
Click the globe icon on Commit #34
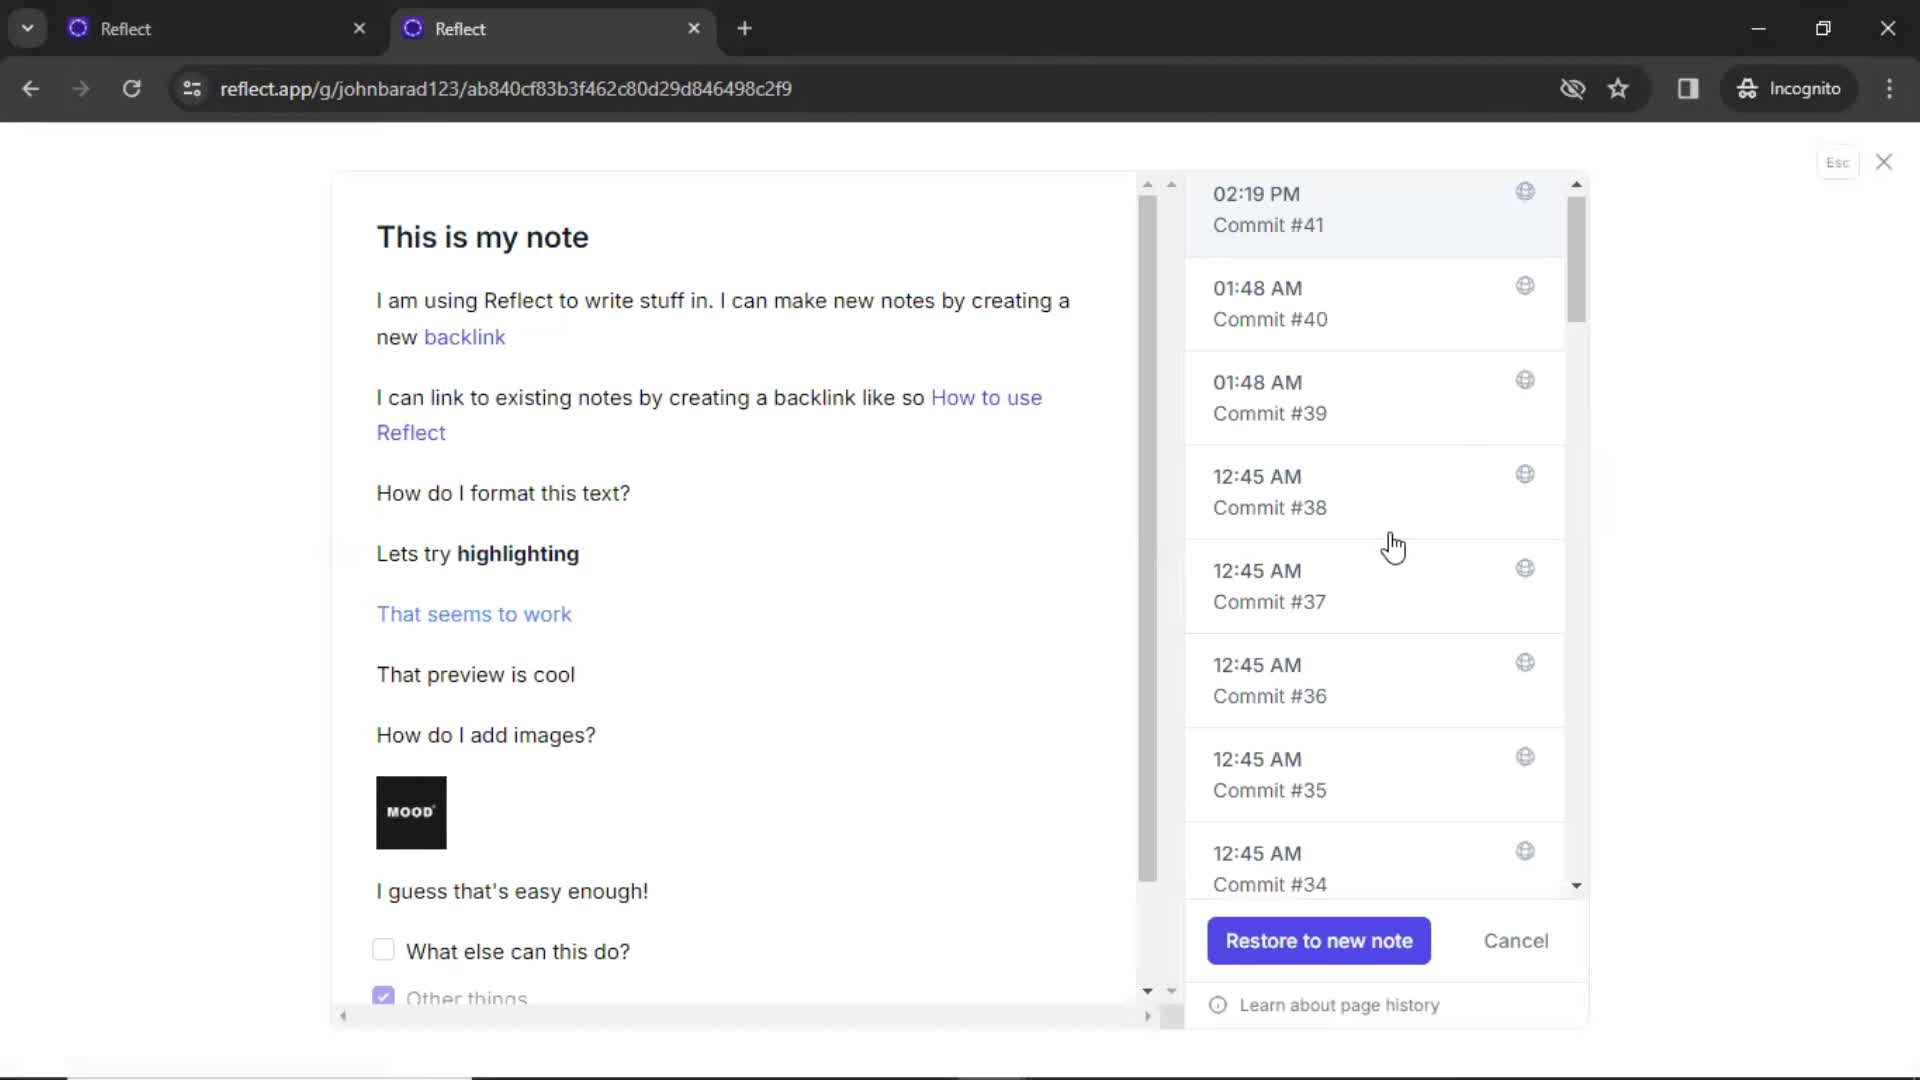click(x=1525, y=851)
